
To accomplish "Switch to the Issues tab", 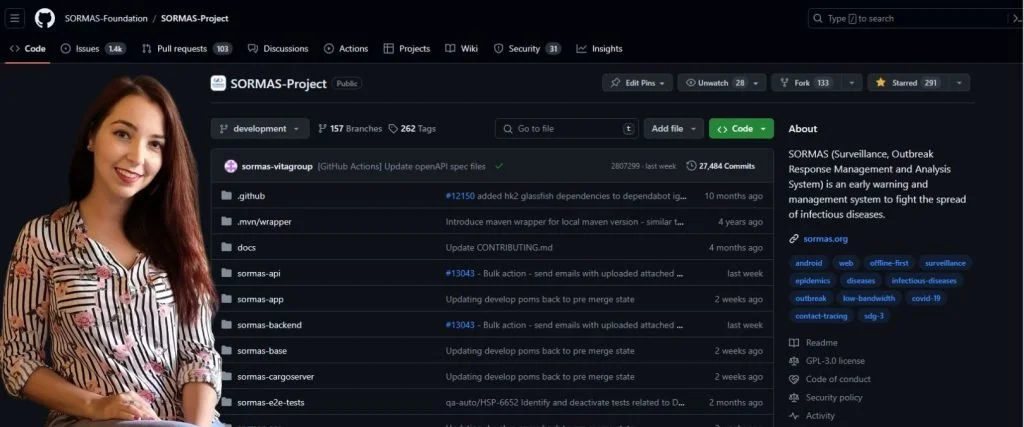I will [x=93, y=49].
